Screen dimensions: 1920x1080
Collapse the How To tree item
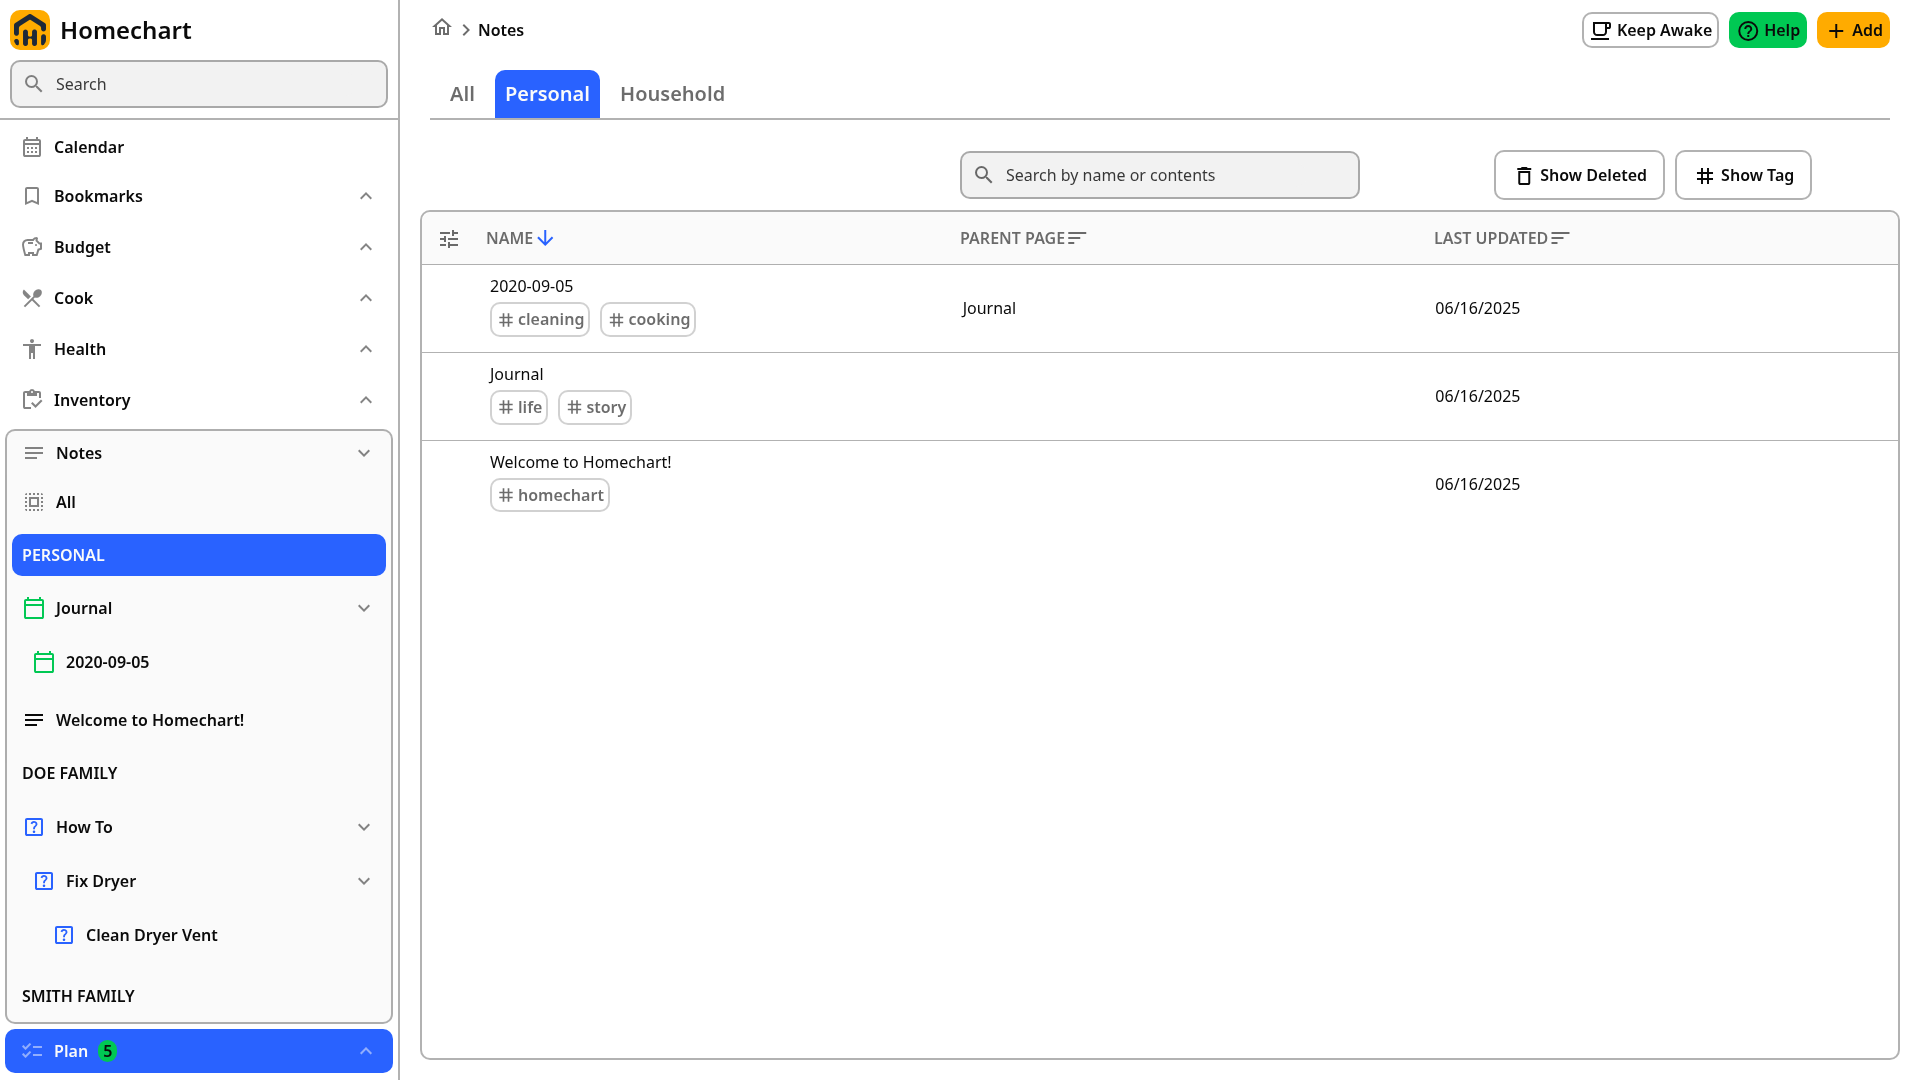coord(364,827)
